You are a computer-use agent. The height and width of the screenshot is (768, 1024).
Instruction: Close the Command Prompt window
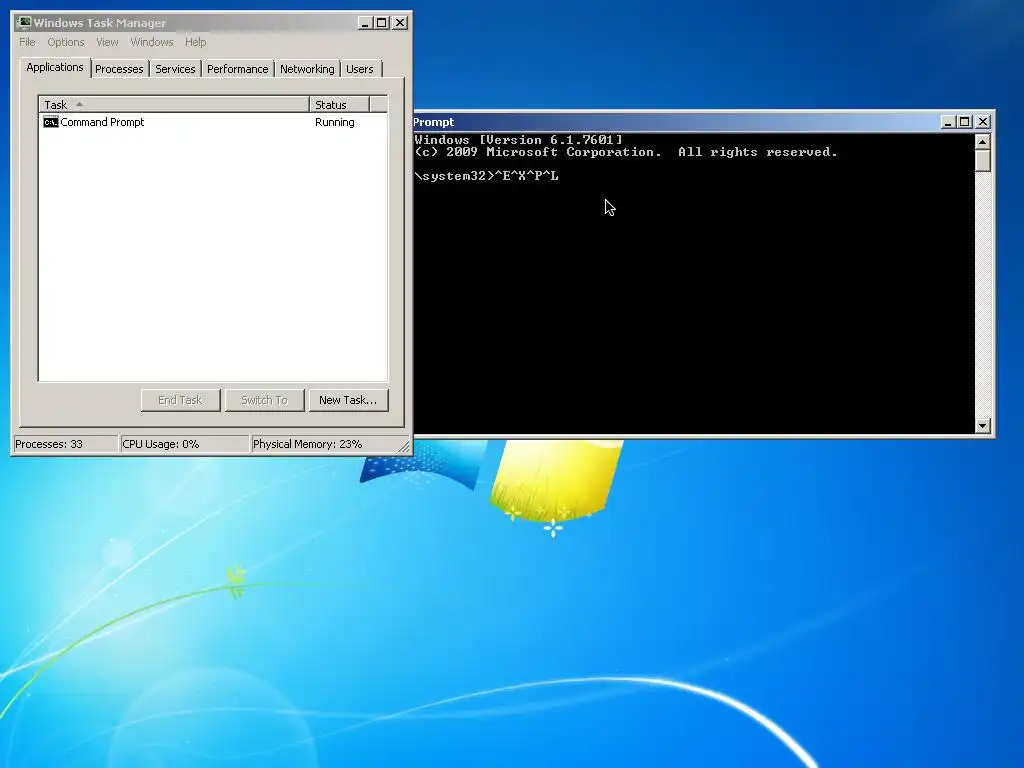pyautogui.click(x=983, y=121)
